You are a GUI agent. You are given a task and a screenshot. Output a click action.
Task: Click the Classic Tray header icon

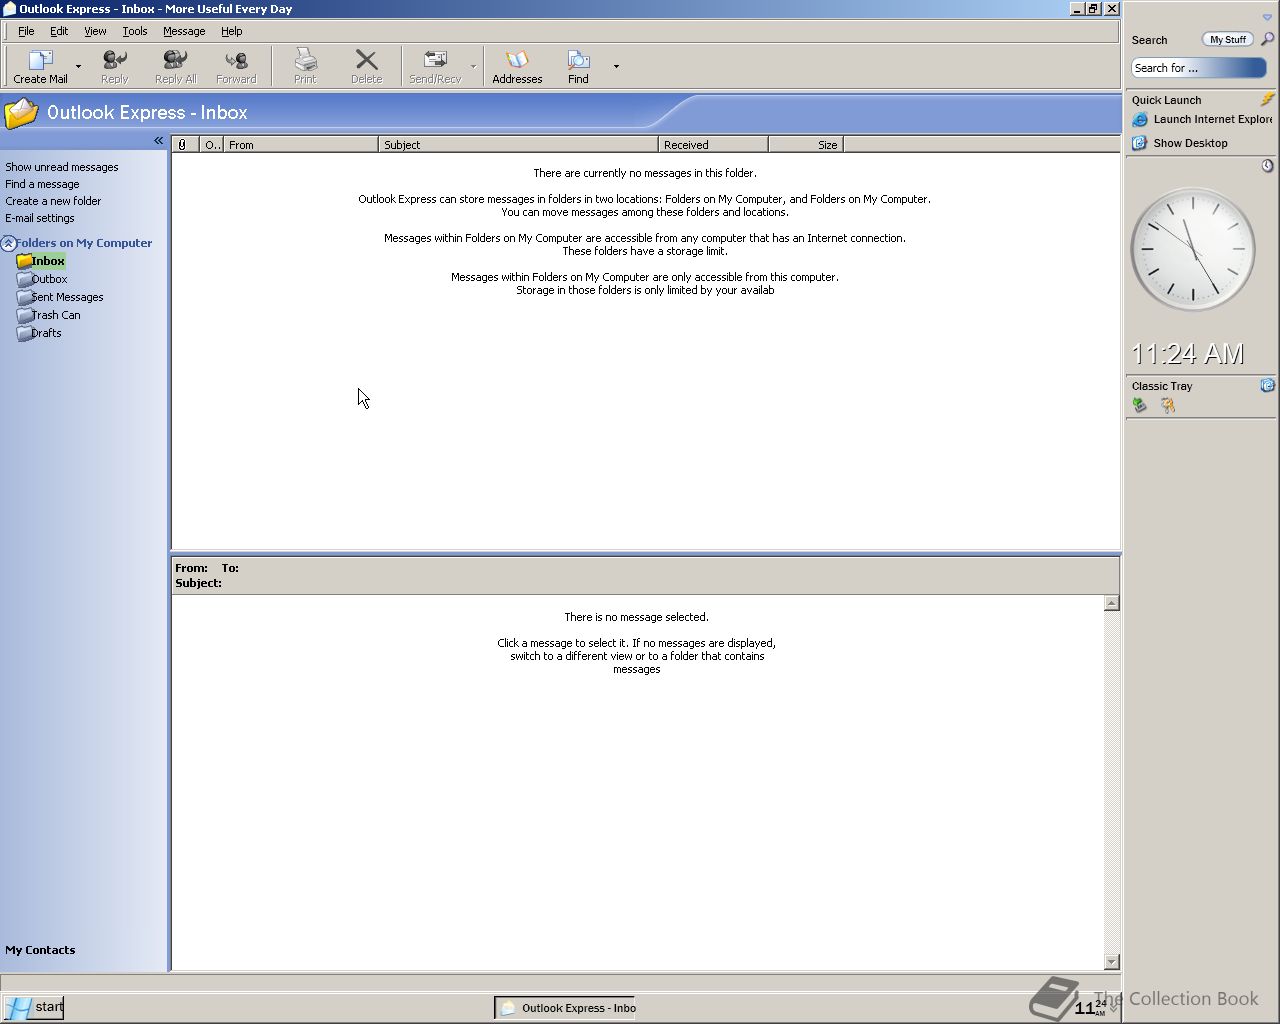(x=1267, y=385)
